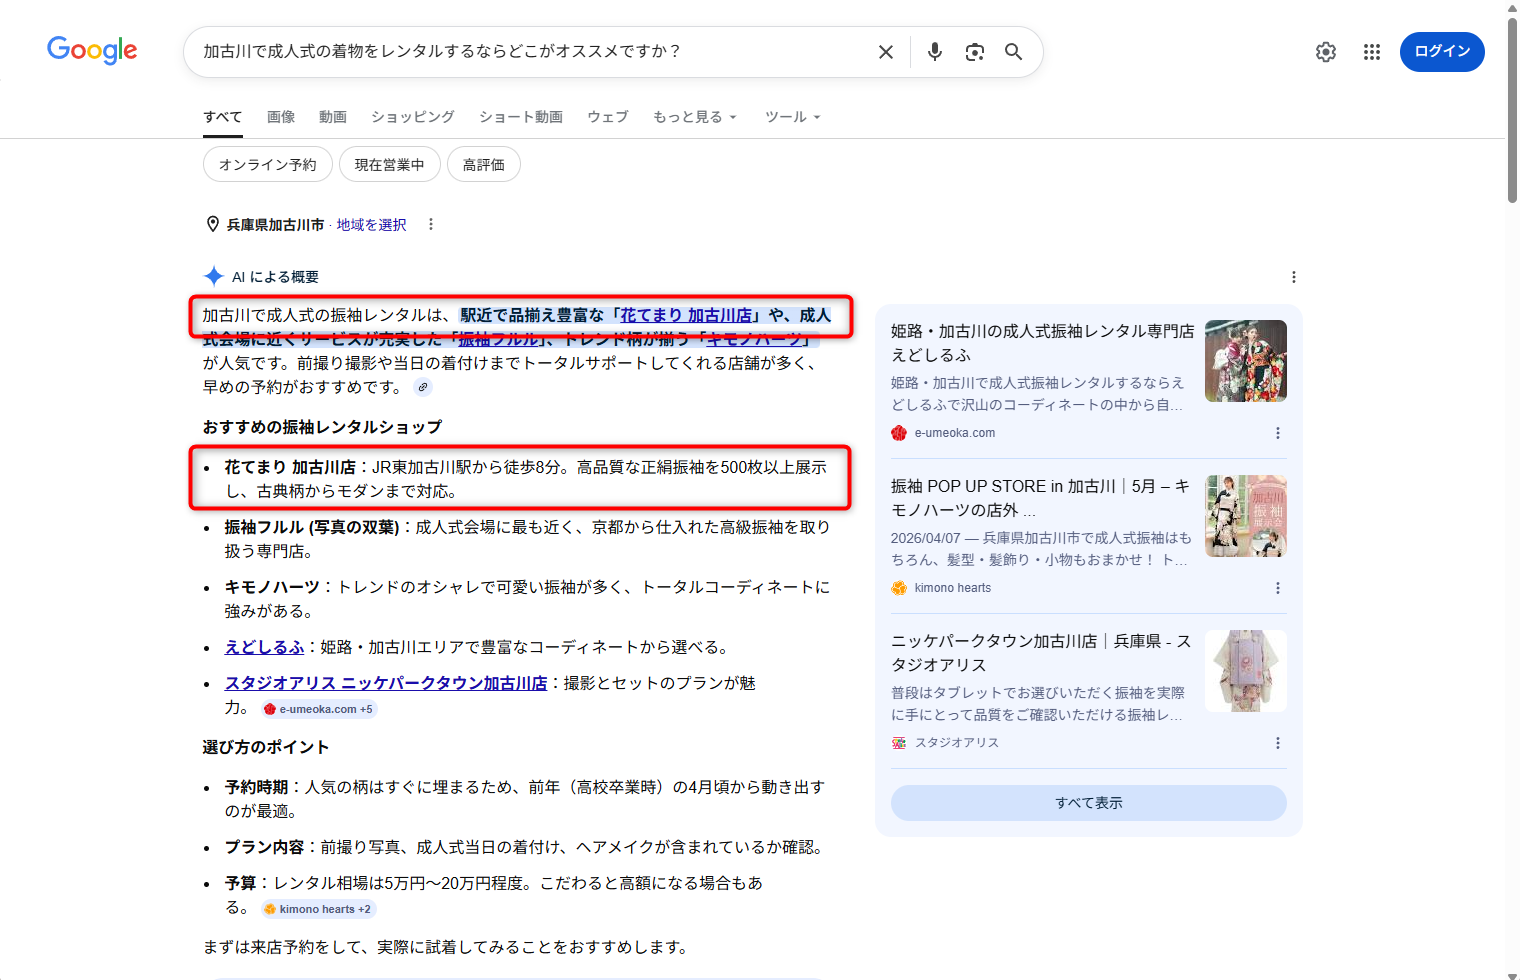This screenshot has width=1520, height=980.
Task: Click the page vertical scrollbar thumb
Action: pyautogui.click(x=1512, y=110)
